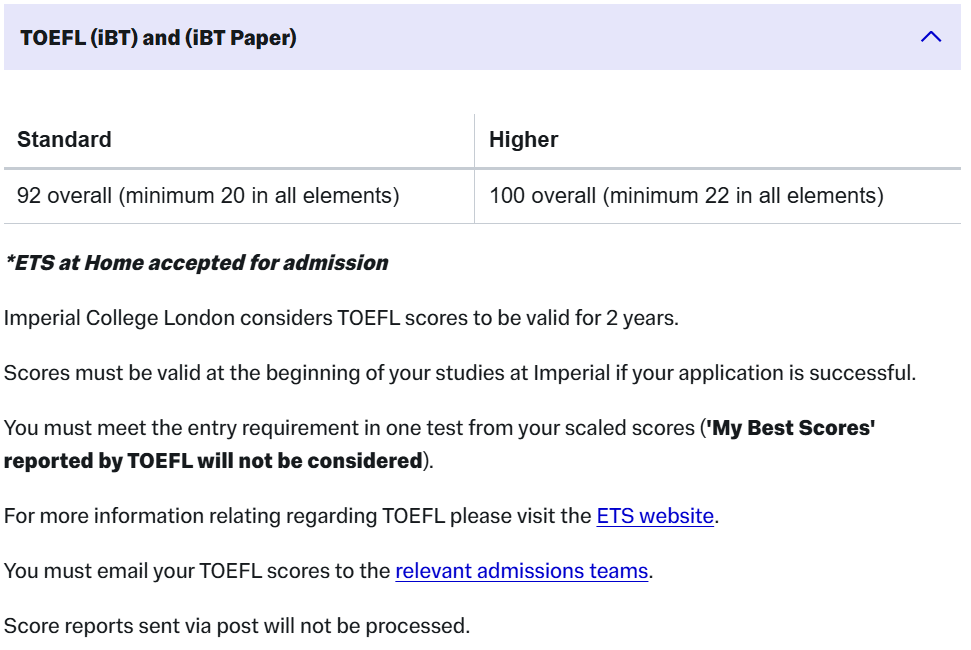
Task: Click '(minimum 22 in all elements)' text
Action: click(x=743, y=196)
